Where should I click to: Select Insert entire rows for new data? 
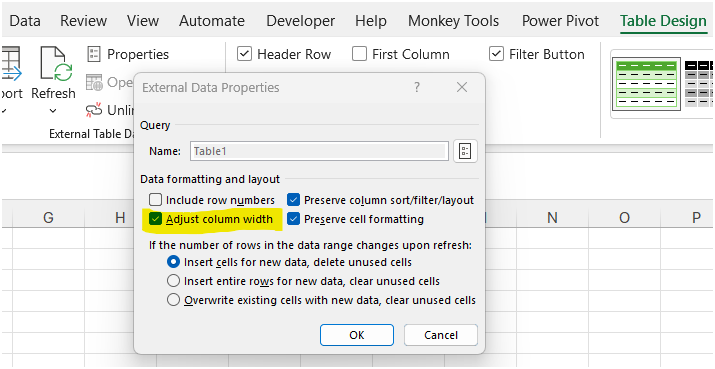pyautogui.click(x=173, y=281)
